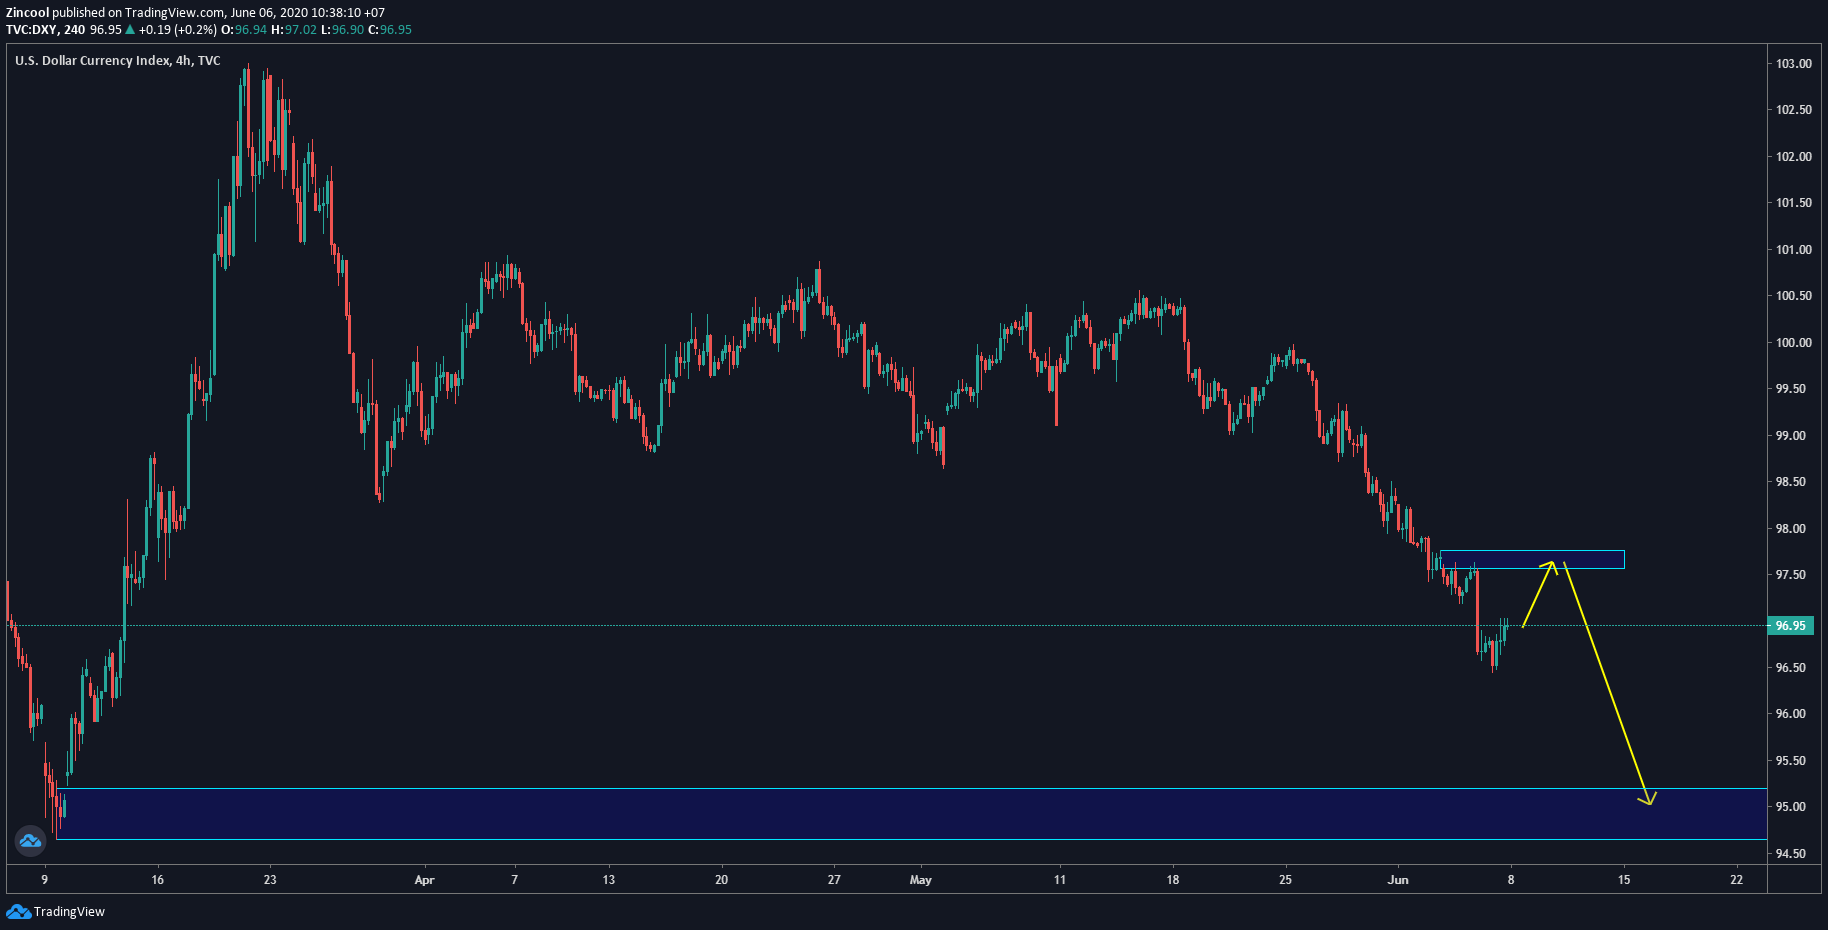Click the 'May' label on the time axis
This screenshot has width=1828, height=930.
tap(921, 880)
